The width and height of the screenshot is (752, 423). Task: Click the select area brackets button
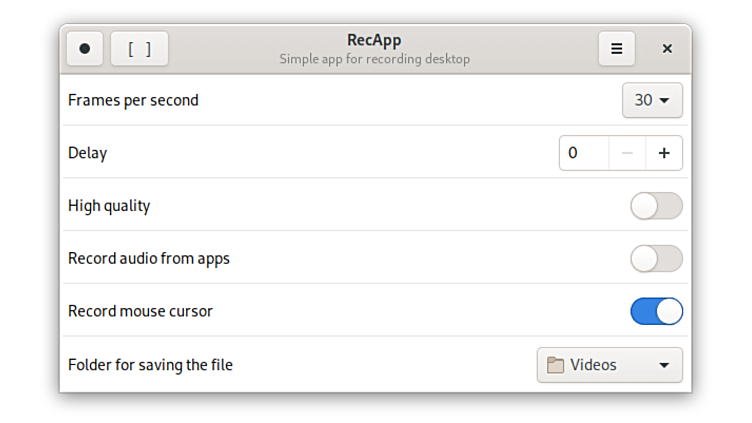click(140, 49)
